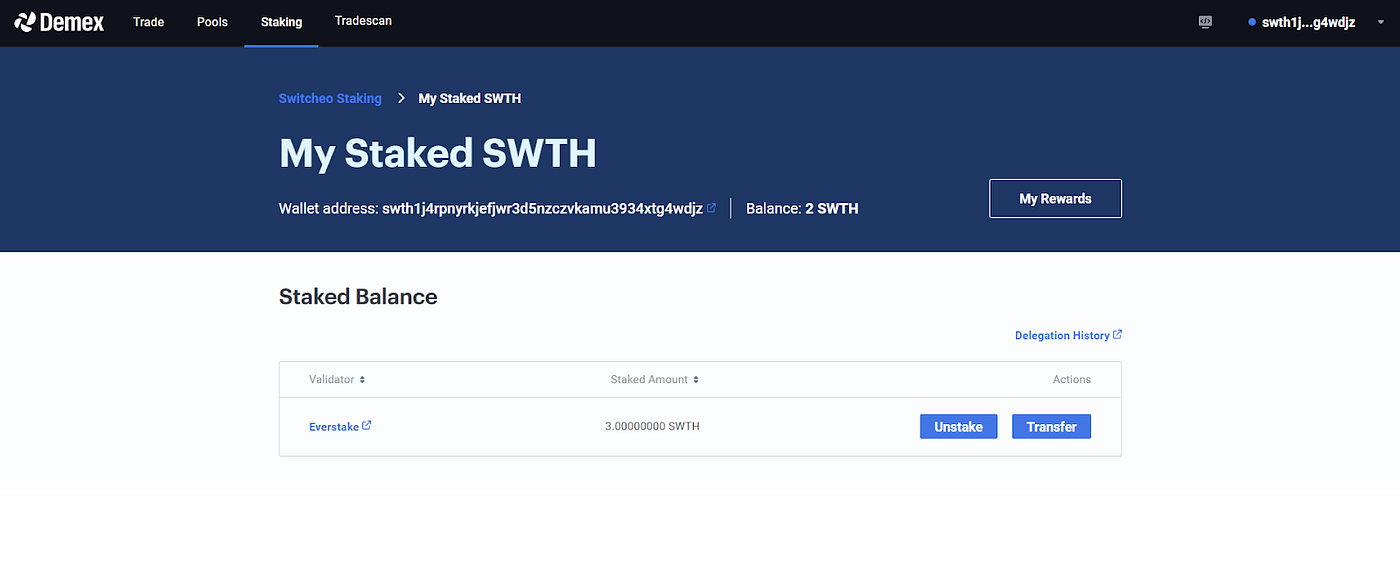Click the Demex logo
The image size is (1400, 585).
click(x=59, y=22)
